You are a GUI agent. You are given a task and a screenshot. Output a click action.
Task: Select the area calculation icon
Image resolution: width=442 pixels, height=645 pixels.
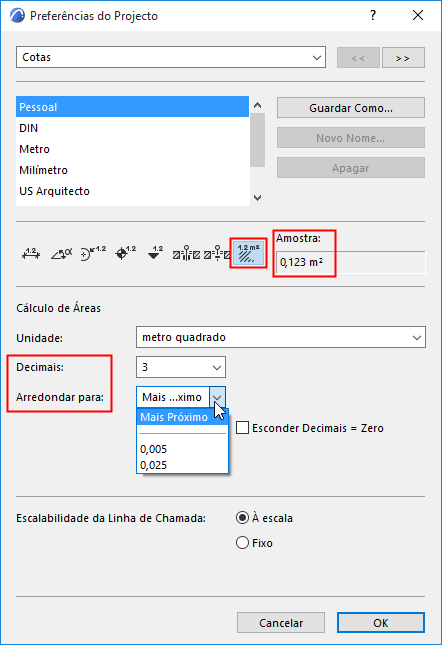click(x=249, y=253)
